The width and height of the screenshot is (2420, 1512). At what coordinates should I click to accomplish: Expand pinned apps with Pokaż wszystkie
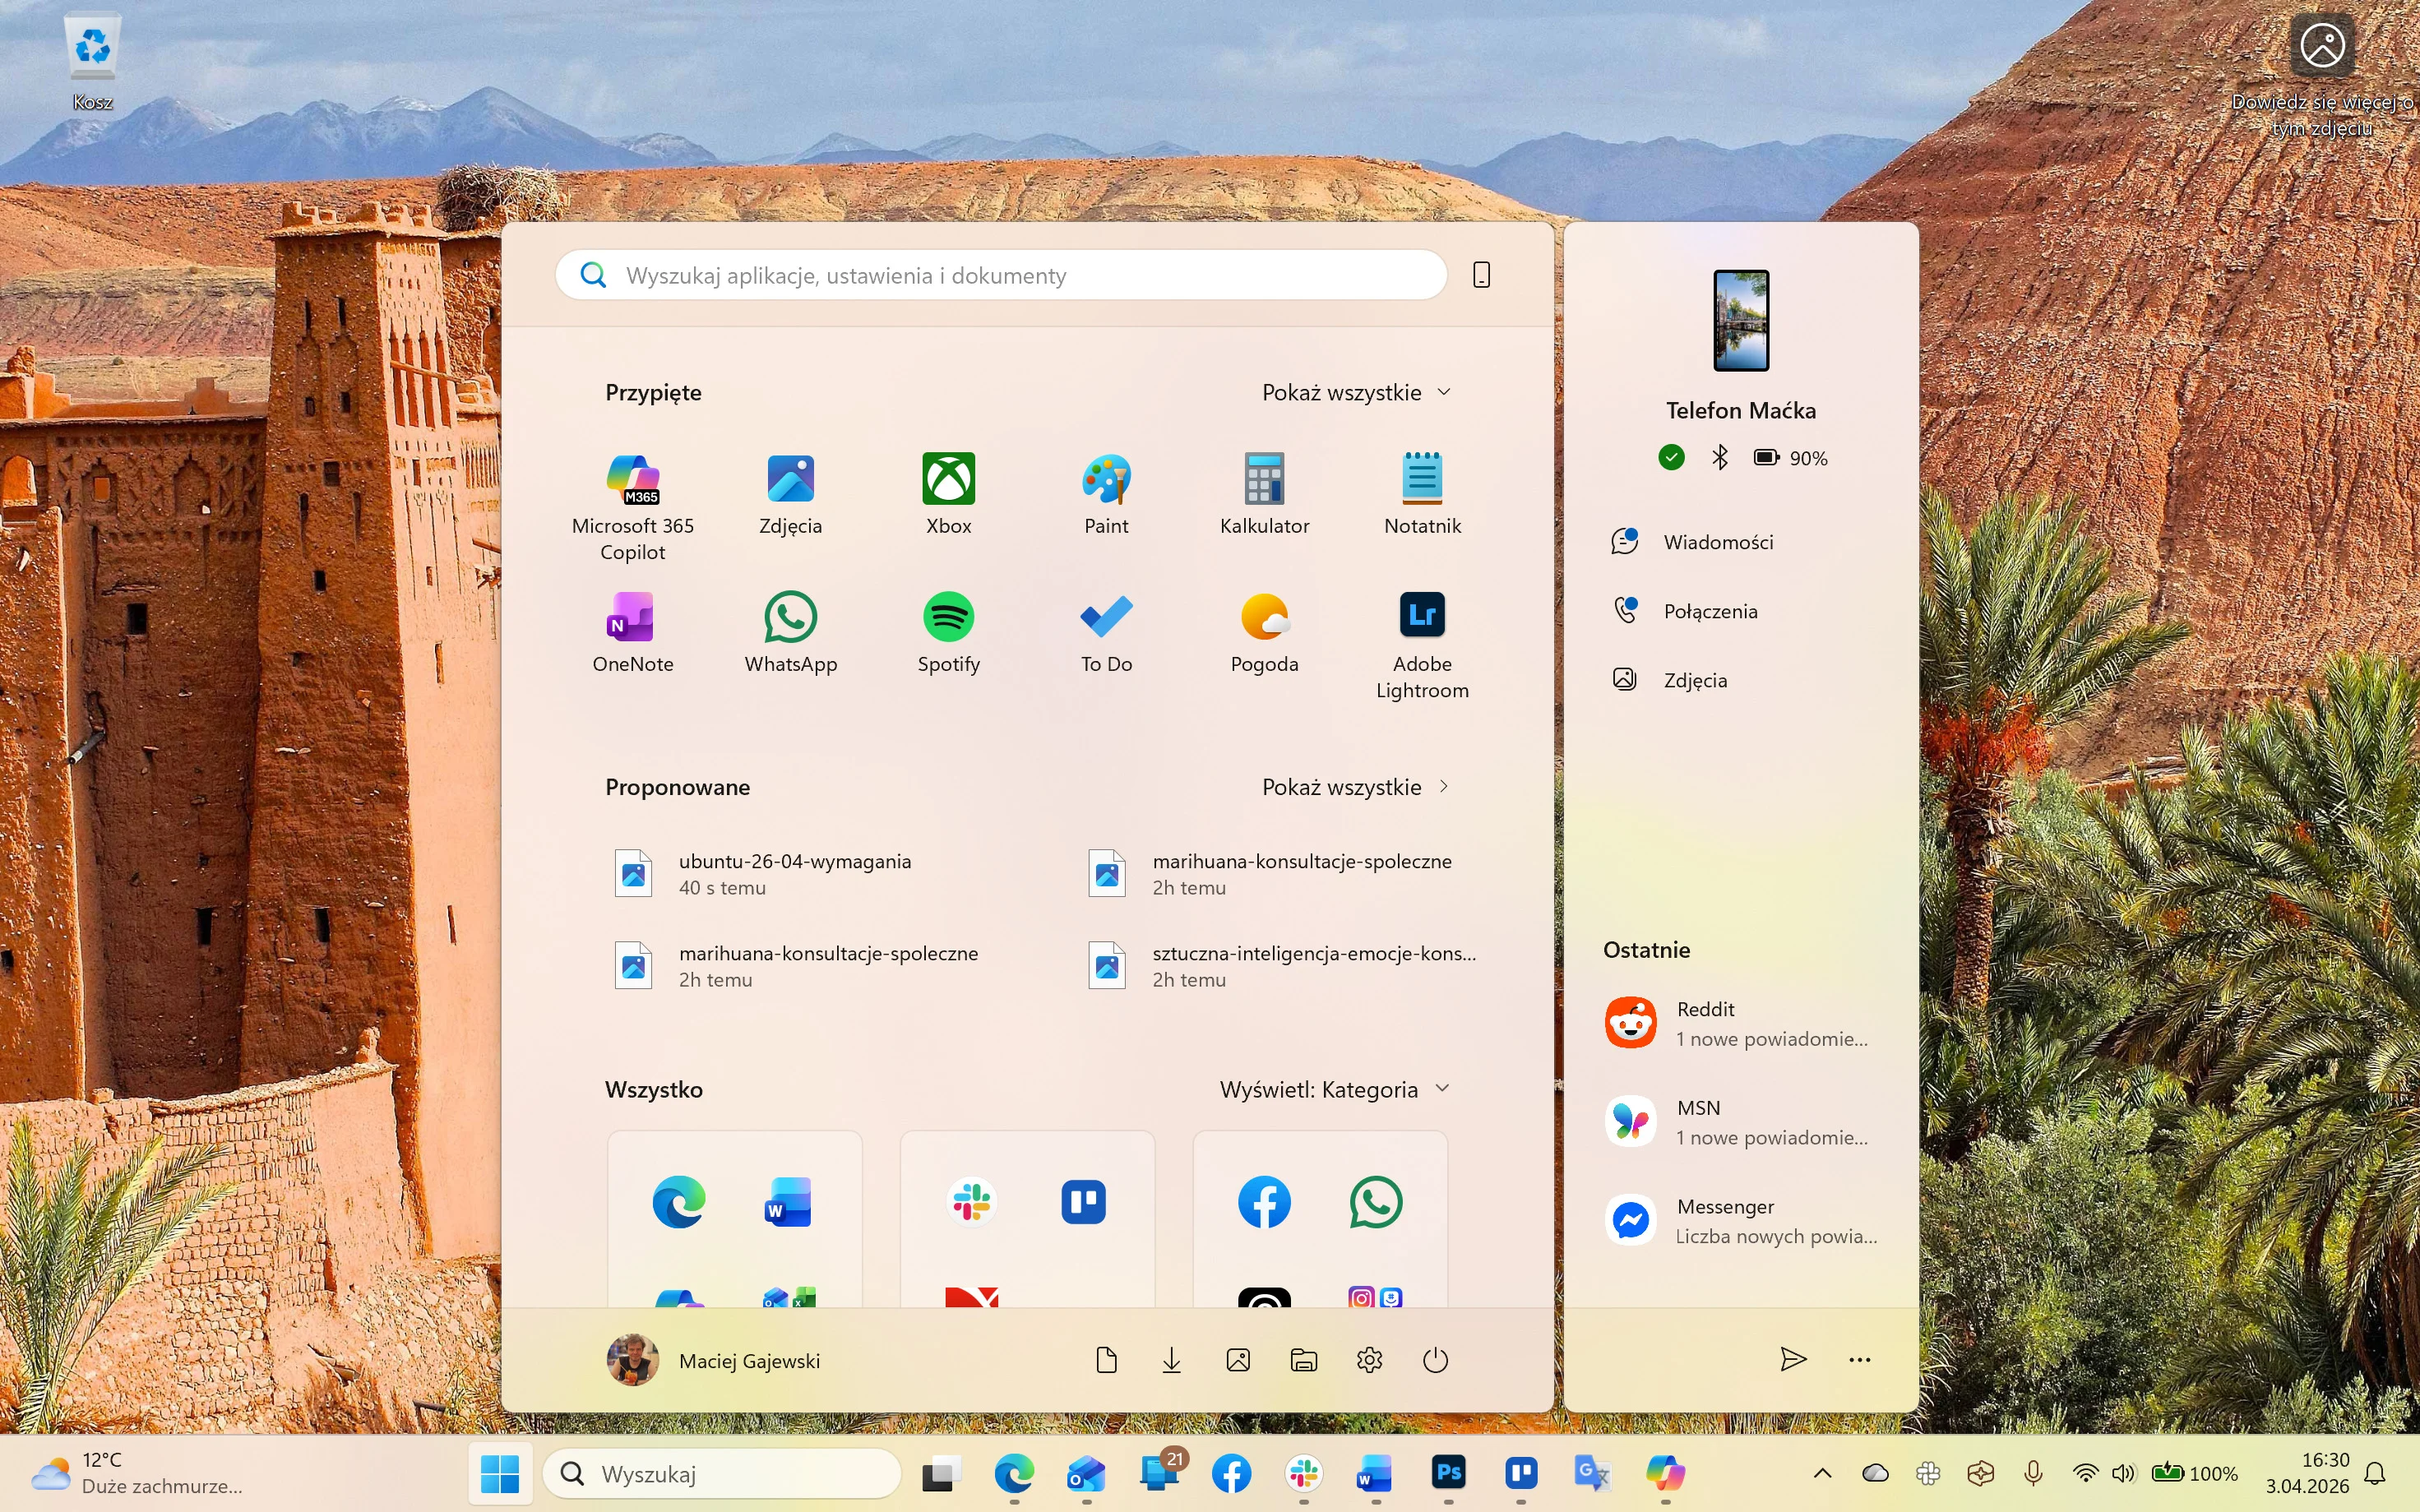pyautogui.click(x=1355, y=393)
